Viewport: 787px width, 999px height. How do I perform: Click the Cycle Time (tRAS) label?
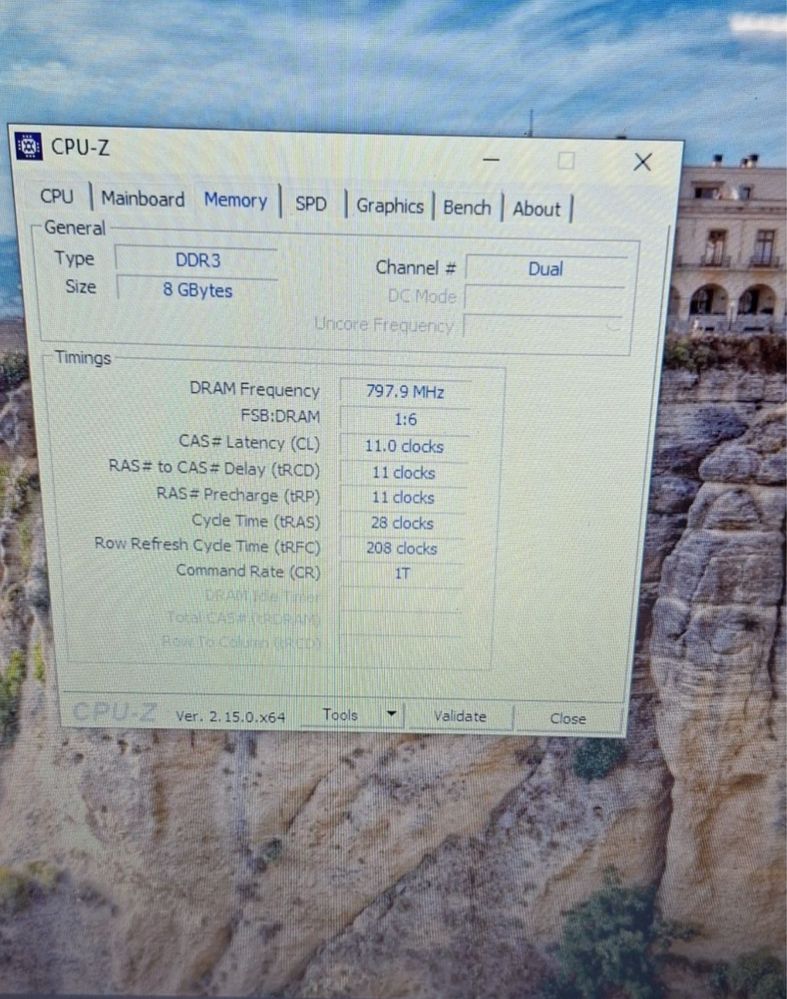(256, 521)
